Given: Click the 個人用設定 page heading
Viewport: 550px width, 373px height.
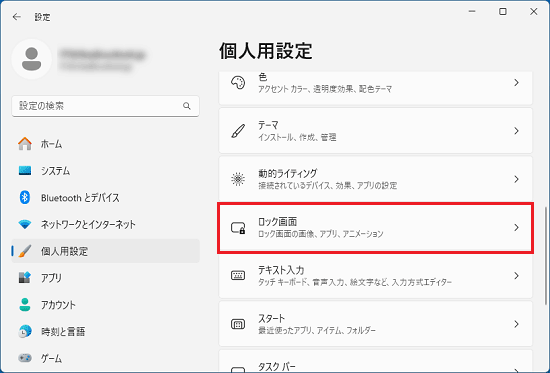Looking at the screenshot, I should (266, 51).
